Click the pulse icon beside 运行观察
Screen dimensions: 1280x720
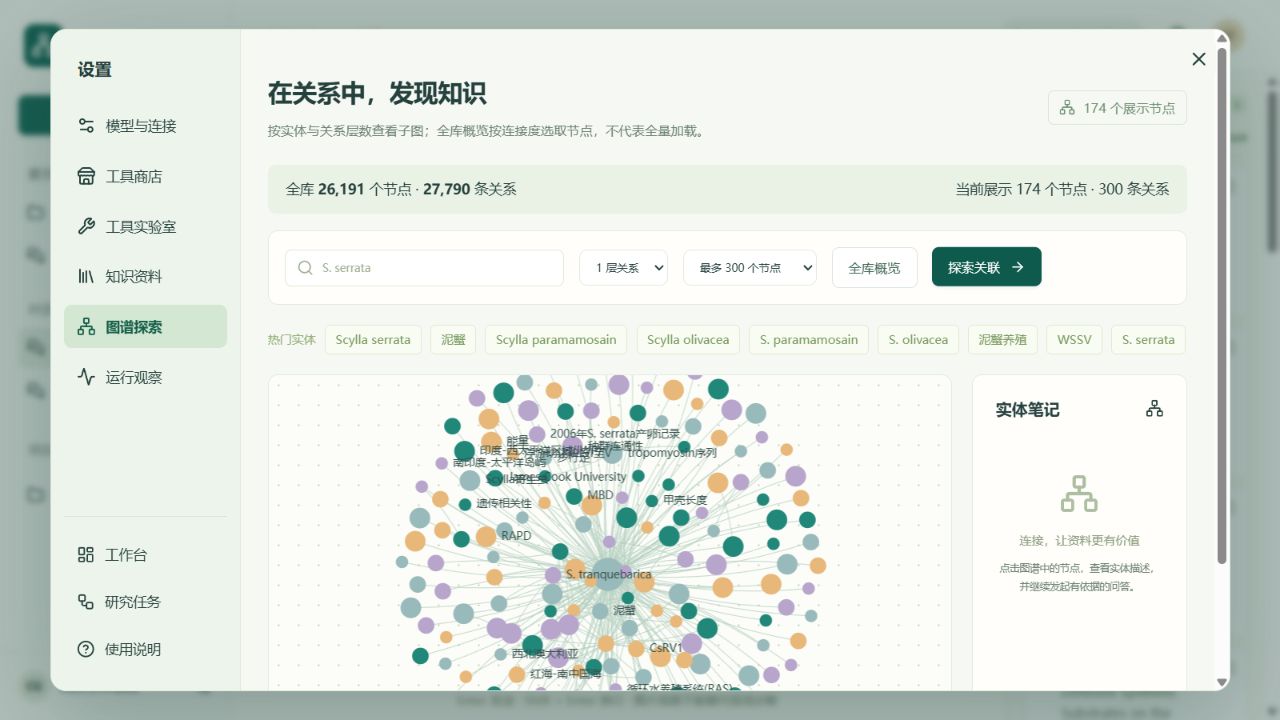pos(86,377)
